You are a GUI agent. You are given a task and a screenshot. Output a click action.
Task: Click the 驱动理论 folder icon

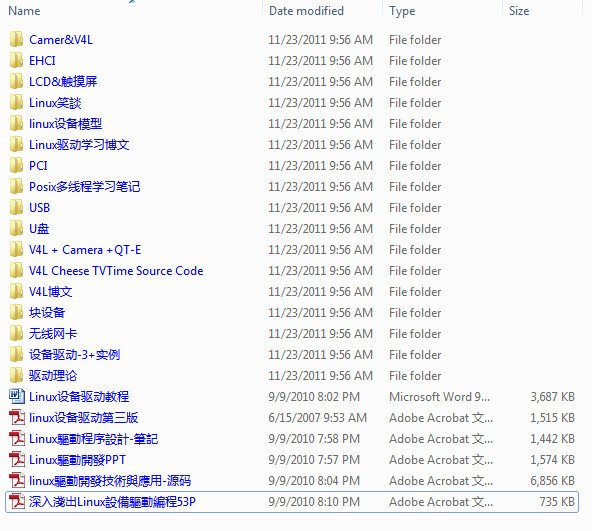[x=16, y=375]
